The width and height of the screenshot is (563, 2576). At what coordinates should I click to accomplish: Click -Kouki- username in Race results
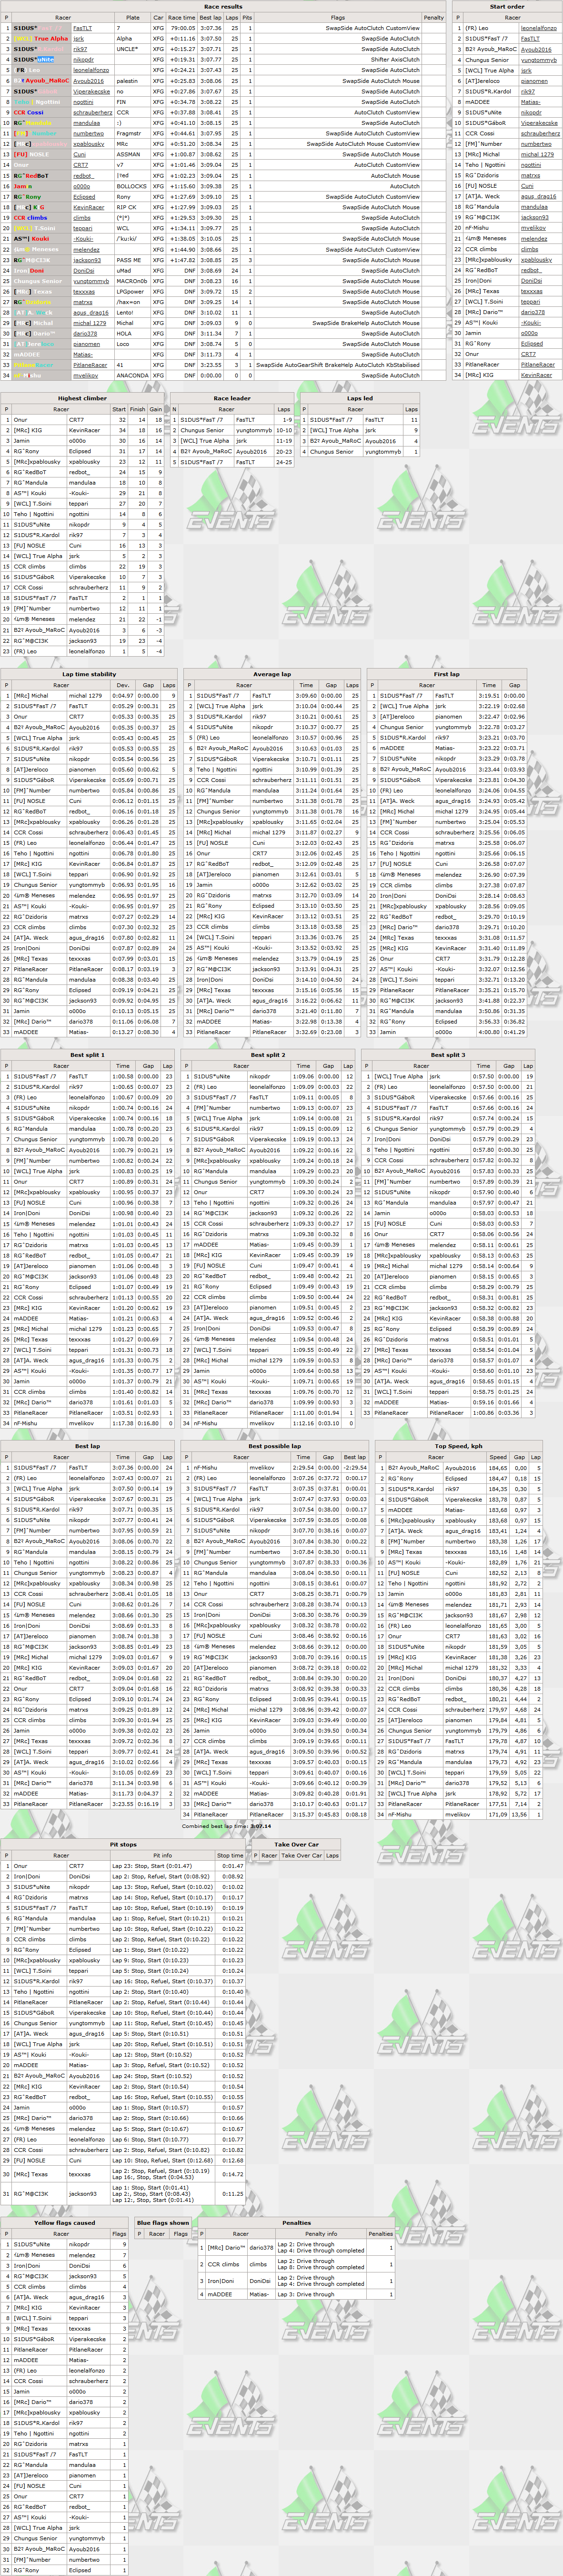pos(83,239)
